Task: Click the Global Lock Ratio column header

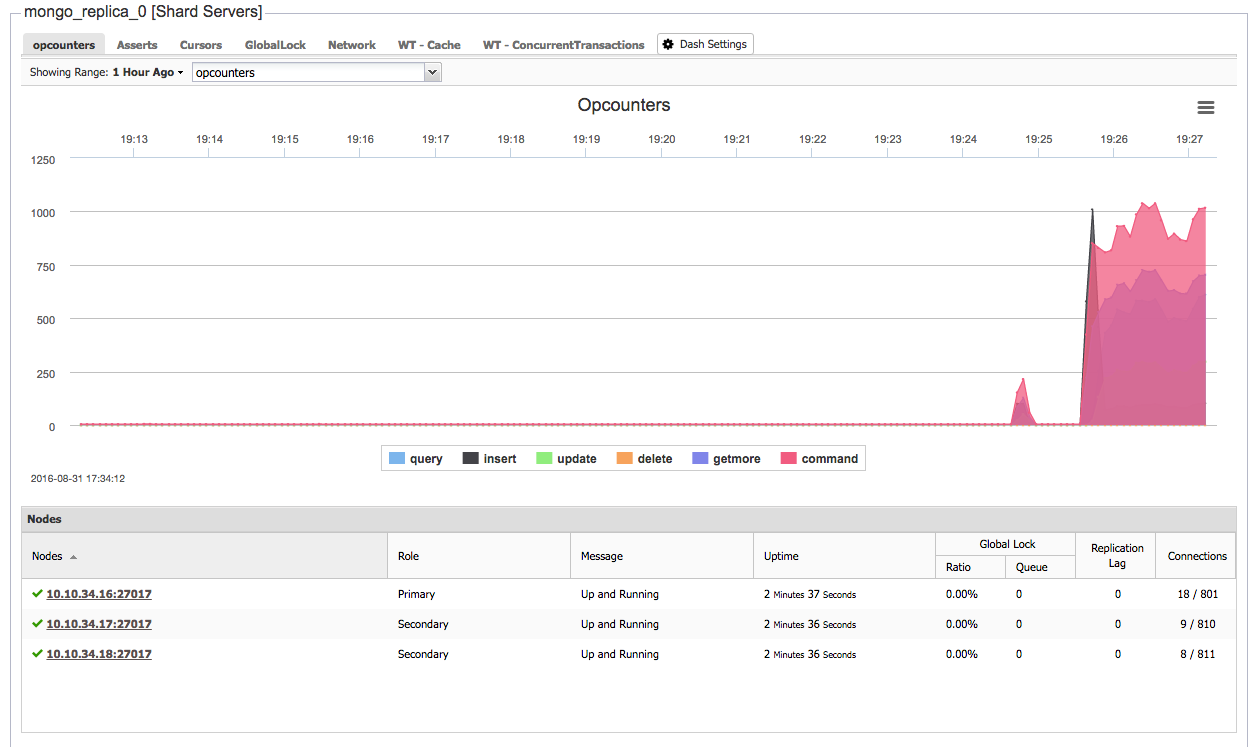Action: tap(970, 567)
